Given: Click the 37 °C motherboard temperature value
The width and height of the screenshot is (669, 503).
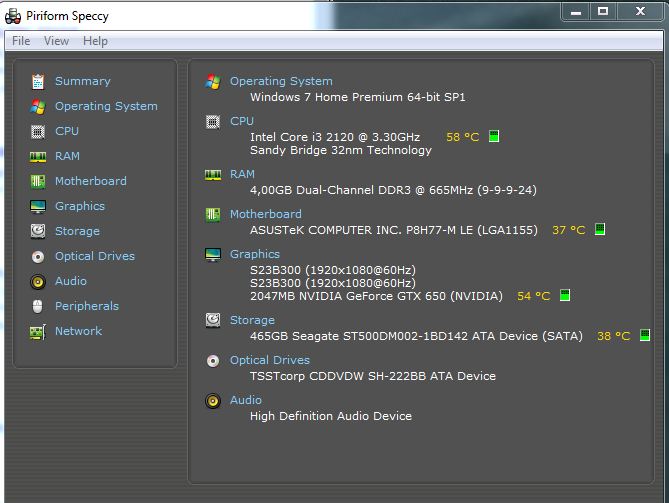Looking at the screenshot, I should click(568, 230).
